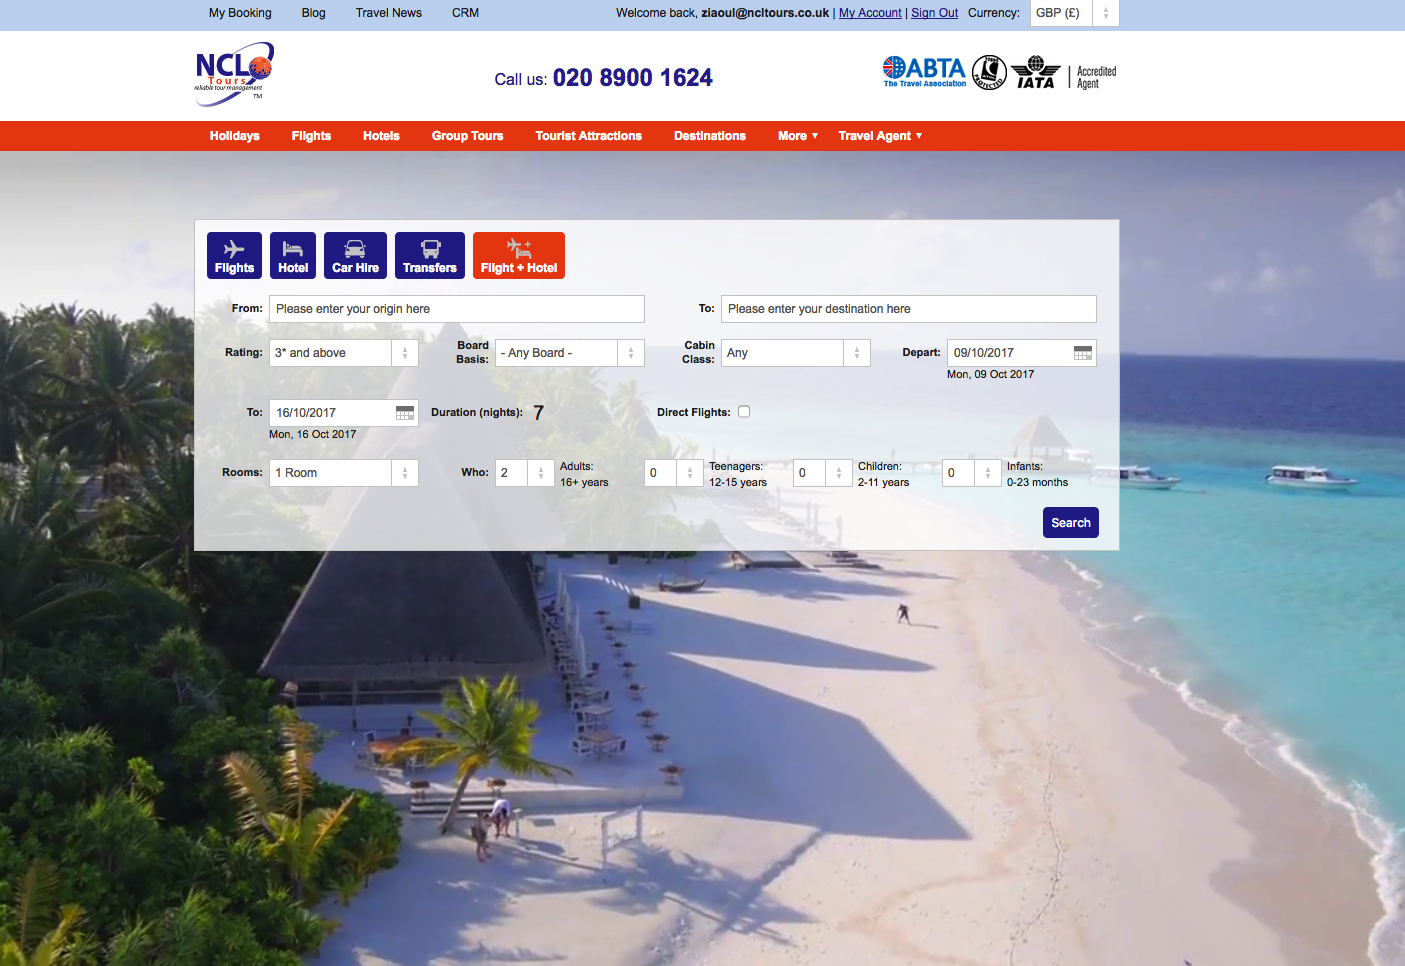Change the Currency selector from GBP

tap(1074, 13)
